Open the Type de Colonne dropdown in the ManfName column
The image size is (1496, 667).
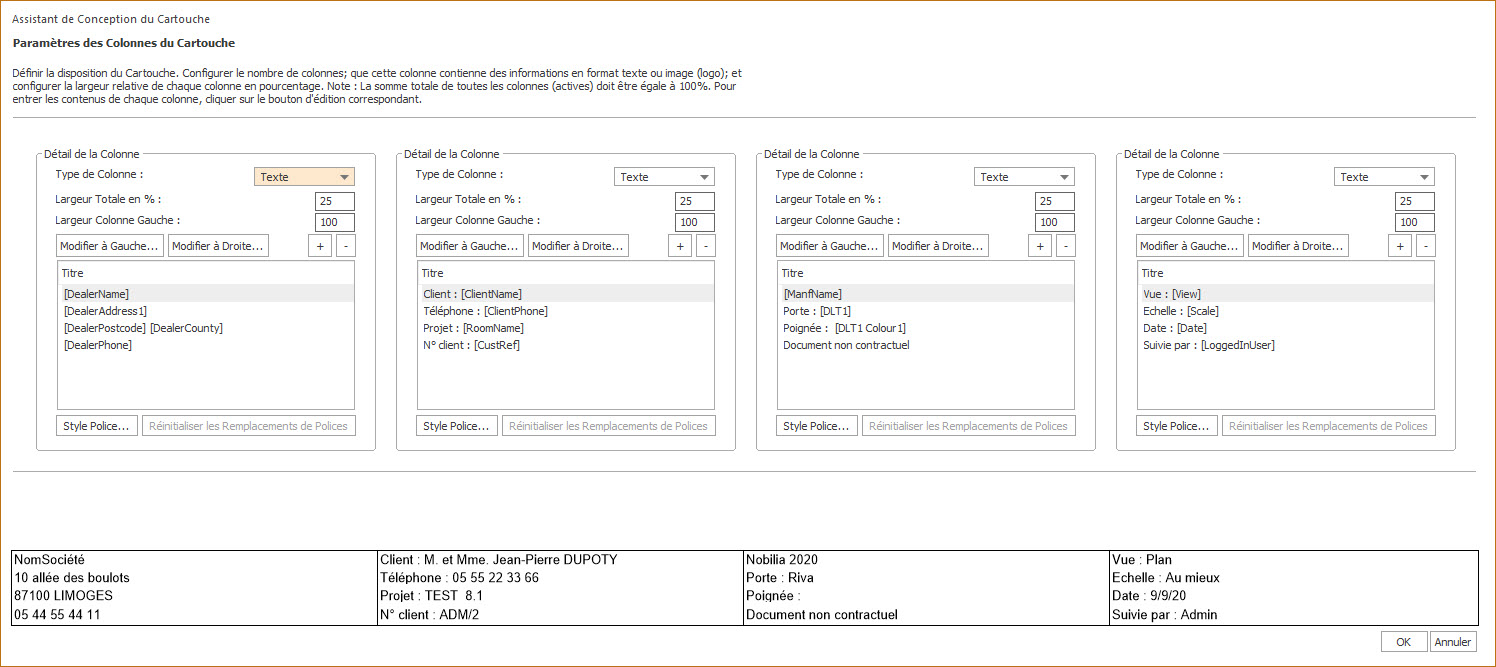(1025, 177)
